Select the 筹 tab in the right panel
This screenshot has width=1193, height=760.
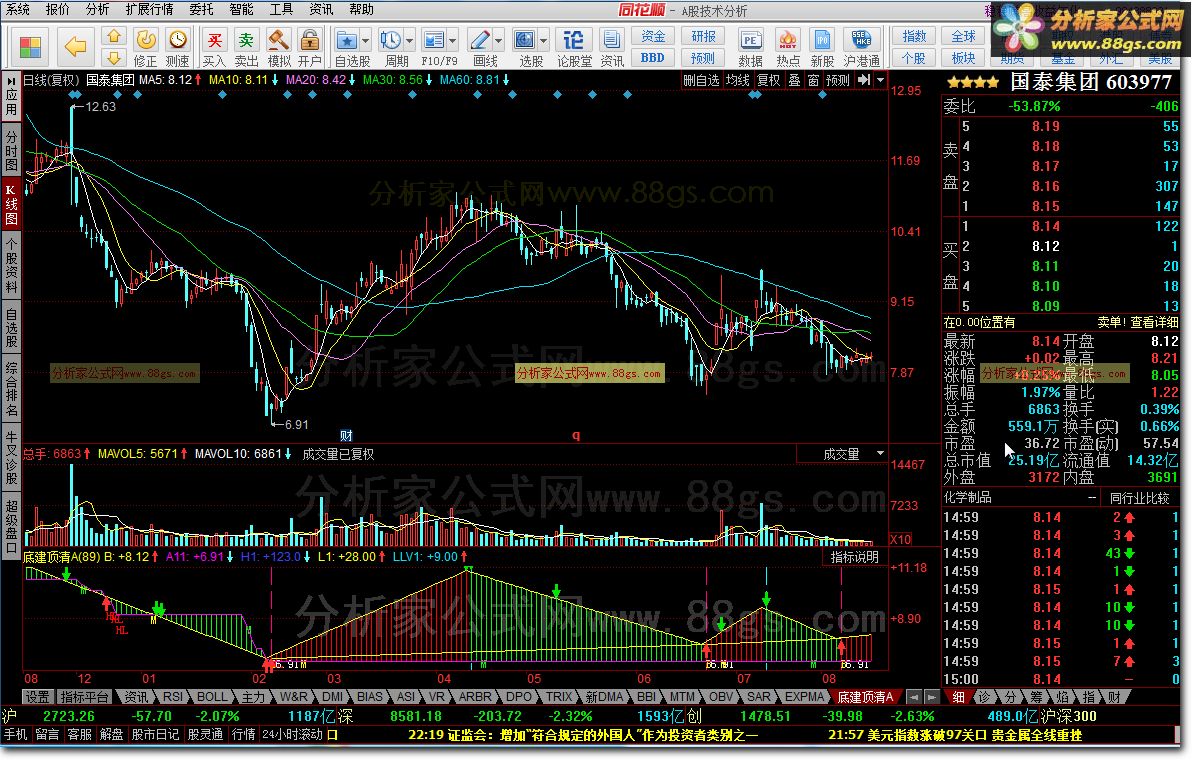(x=1036, y=697)
